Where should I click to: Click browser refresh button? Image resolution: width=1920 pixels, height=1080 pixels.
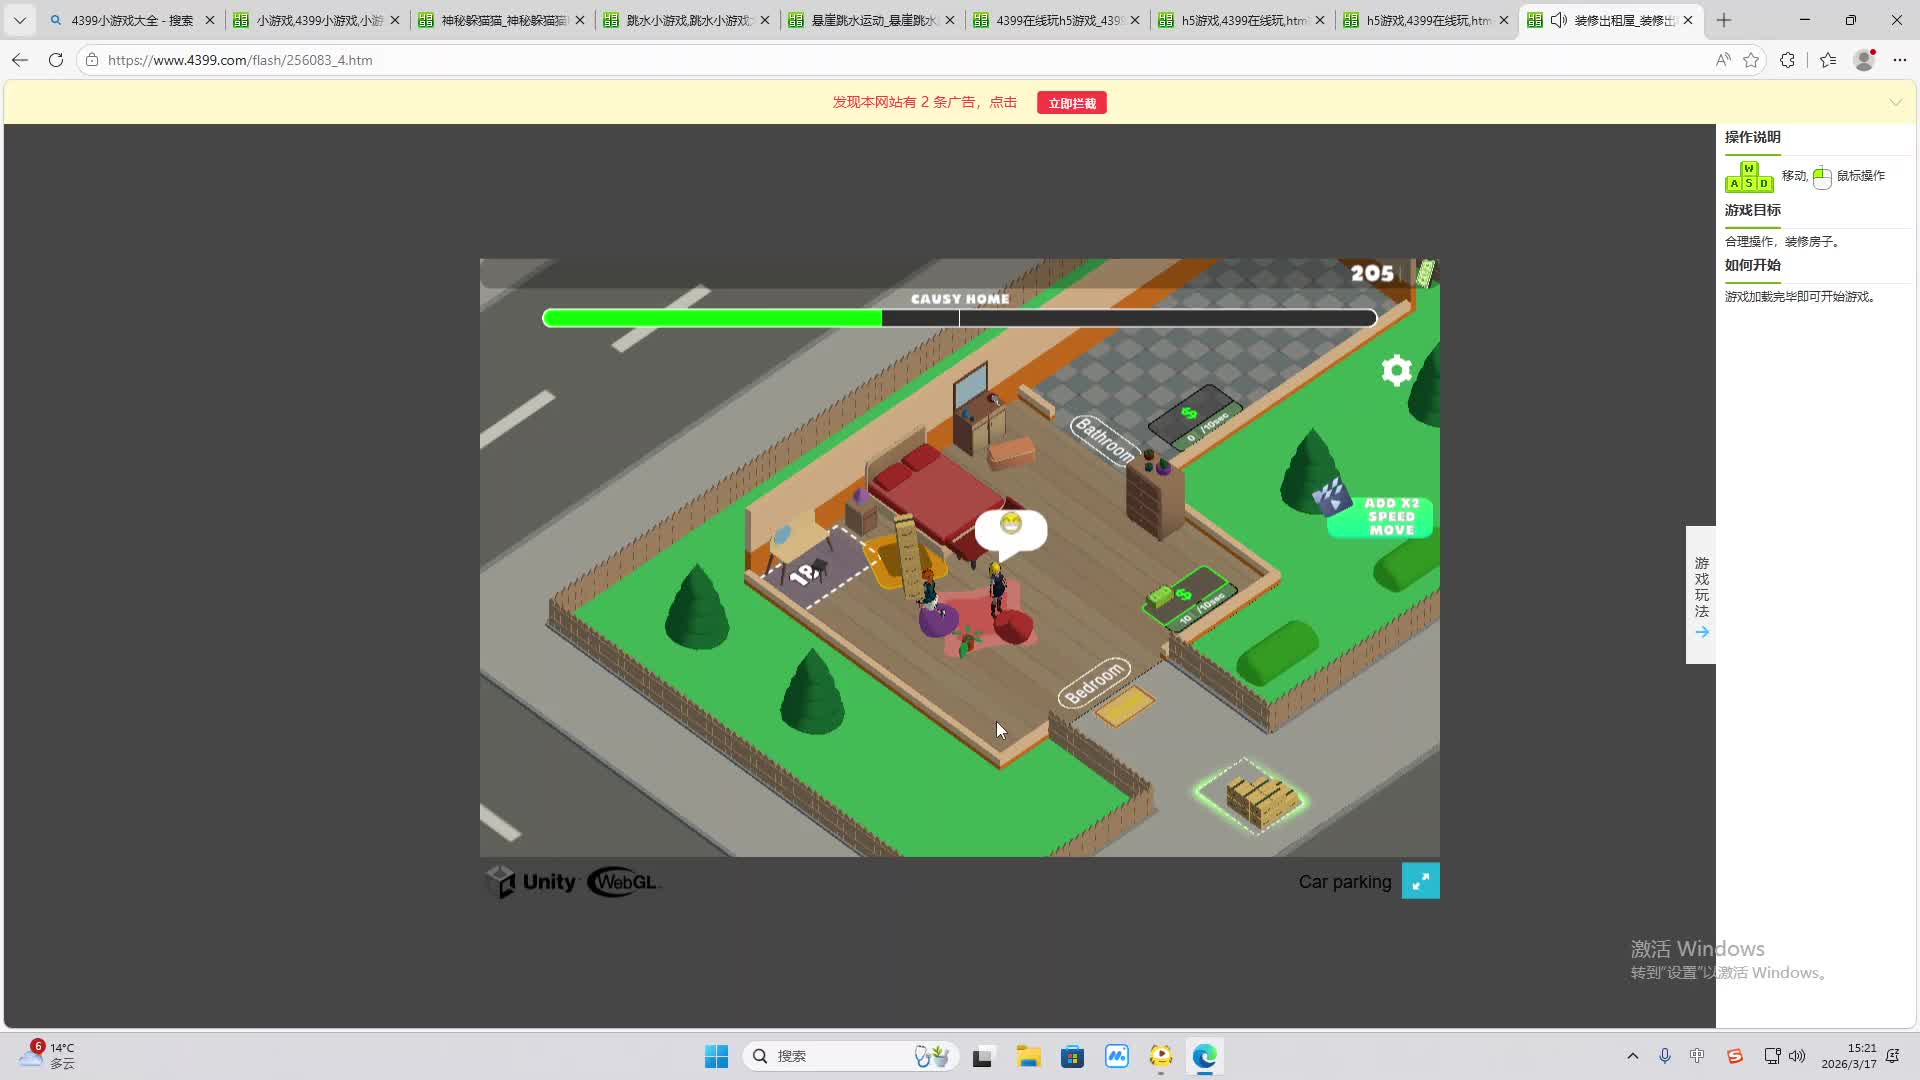(56, 60)
